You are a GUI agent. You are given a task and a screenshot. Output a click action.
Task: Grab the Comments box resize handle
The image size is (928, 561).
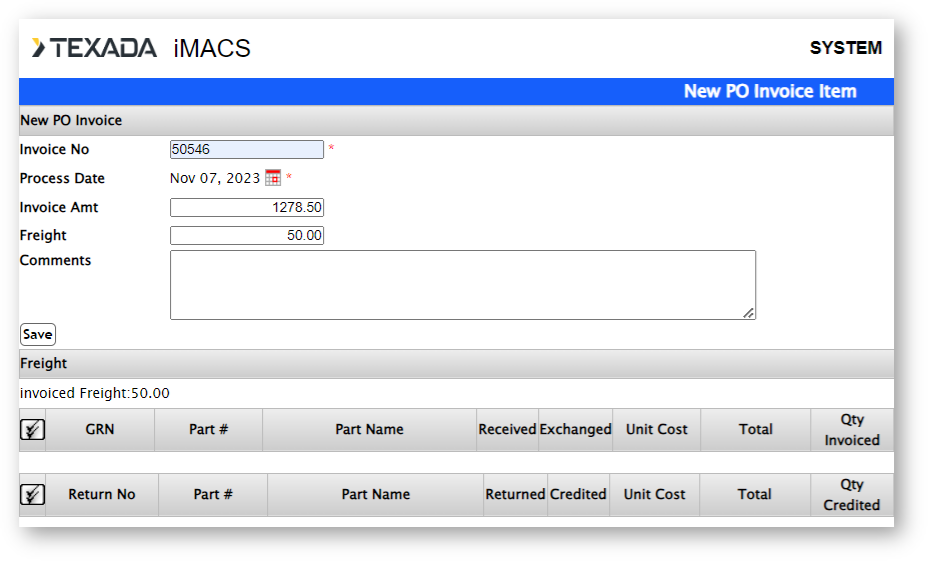tap(749, 313)
